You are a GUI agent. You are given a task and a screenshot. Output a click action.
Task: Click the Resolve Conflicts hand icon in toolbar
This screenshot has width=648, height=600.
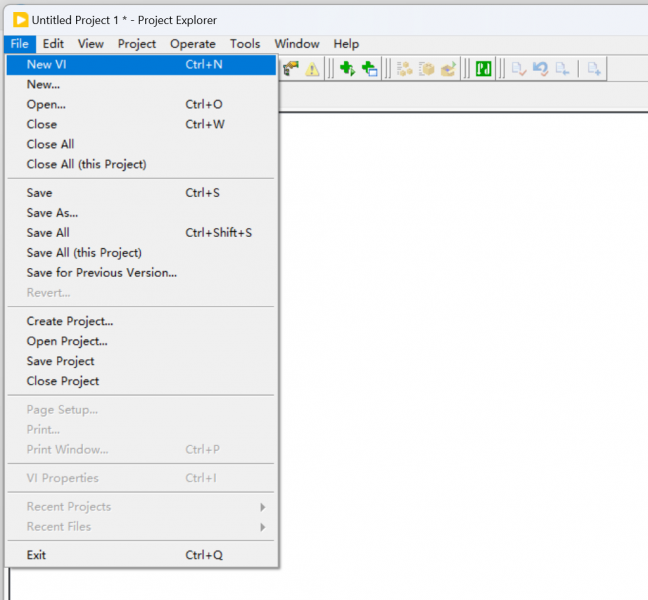pos(291,69)
